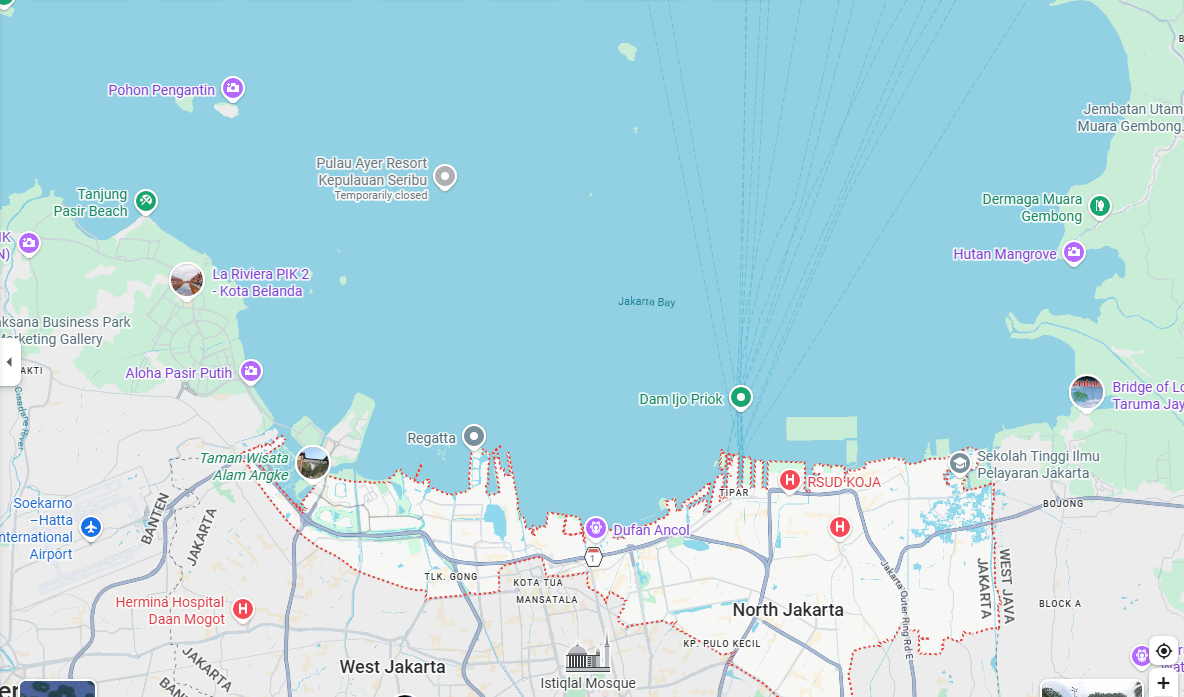The height and width of the screenshot is (697, 1184).
Task: Open the Aloha Pasir Putih camera pin
Action: 251,371
